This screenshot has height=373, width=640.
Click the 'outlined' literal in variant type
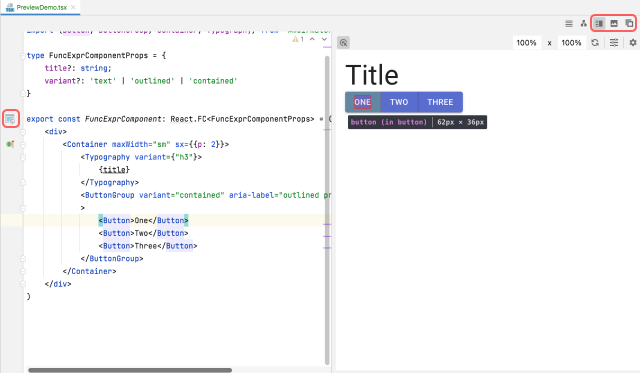152,81
